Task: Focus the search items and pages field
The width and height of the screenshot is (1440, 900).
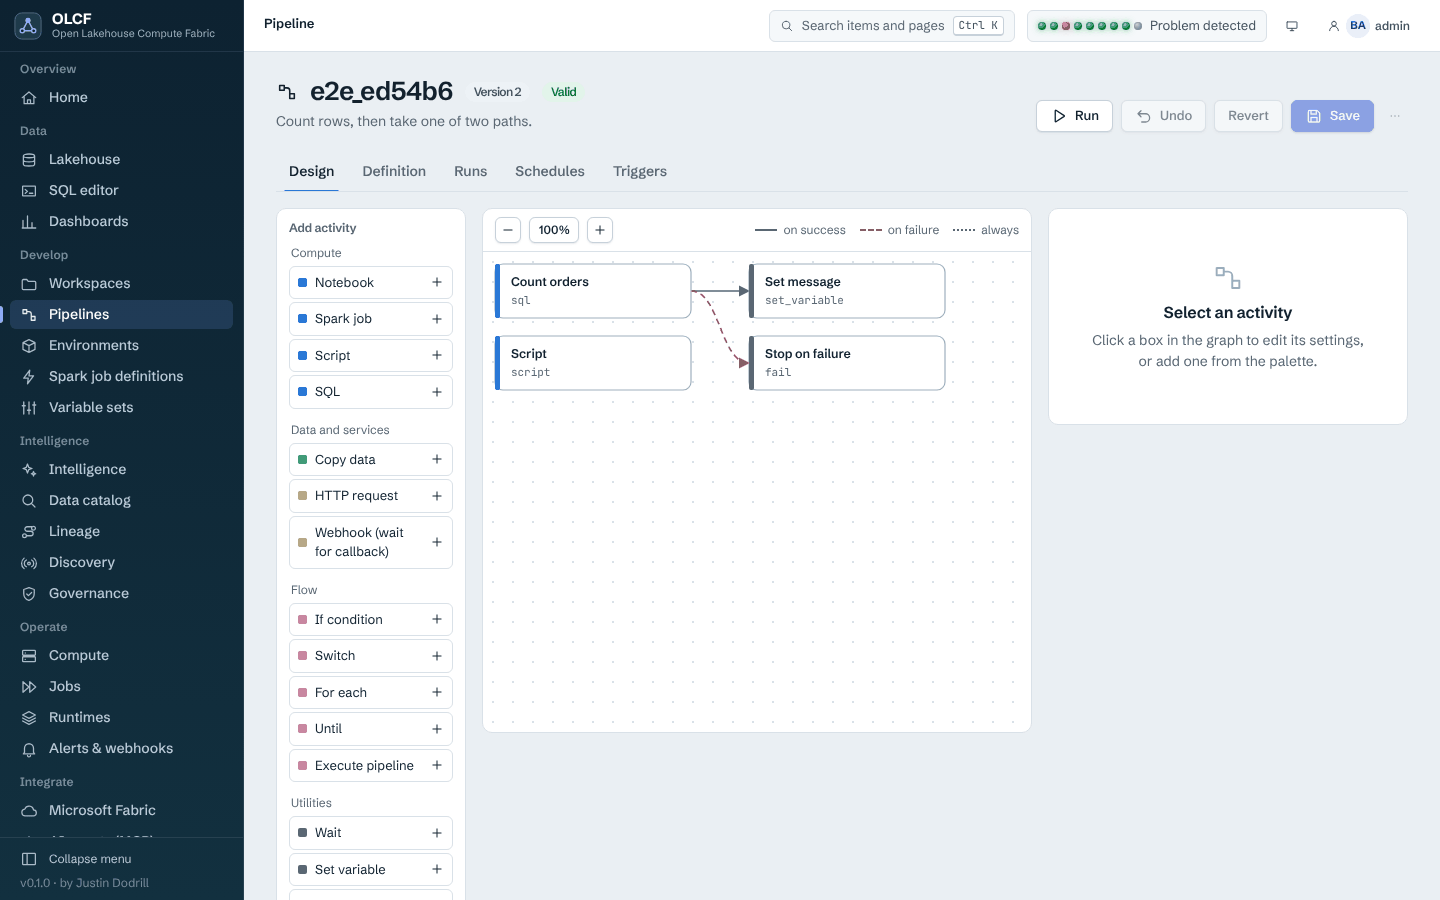Action: pyautogui.click(x=892, y=26)
